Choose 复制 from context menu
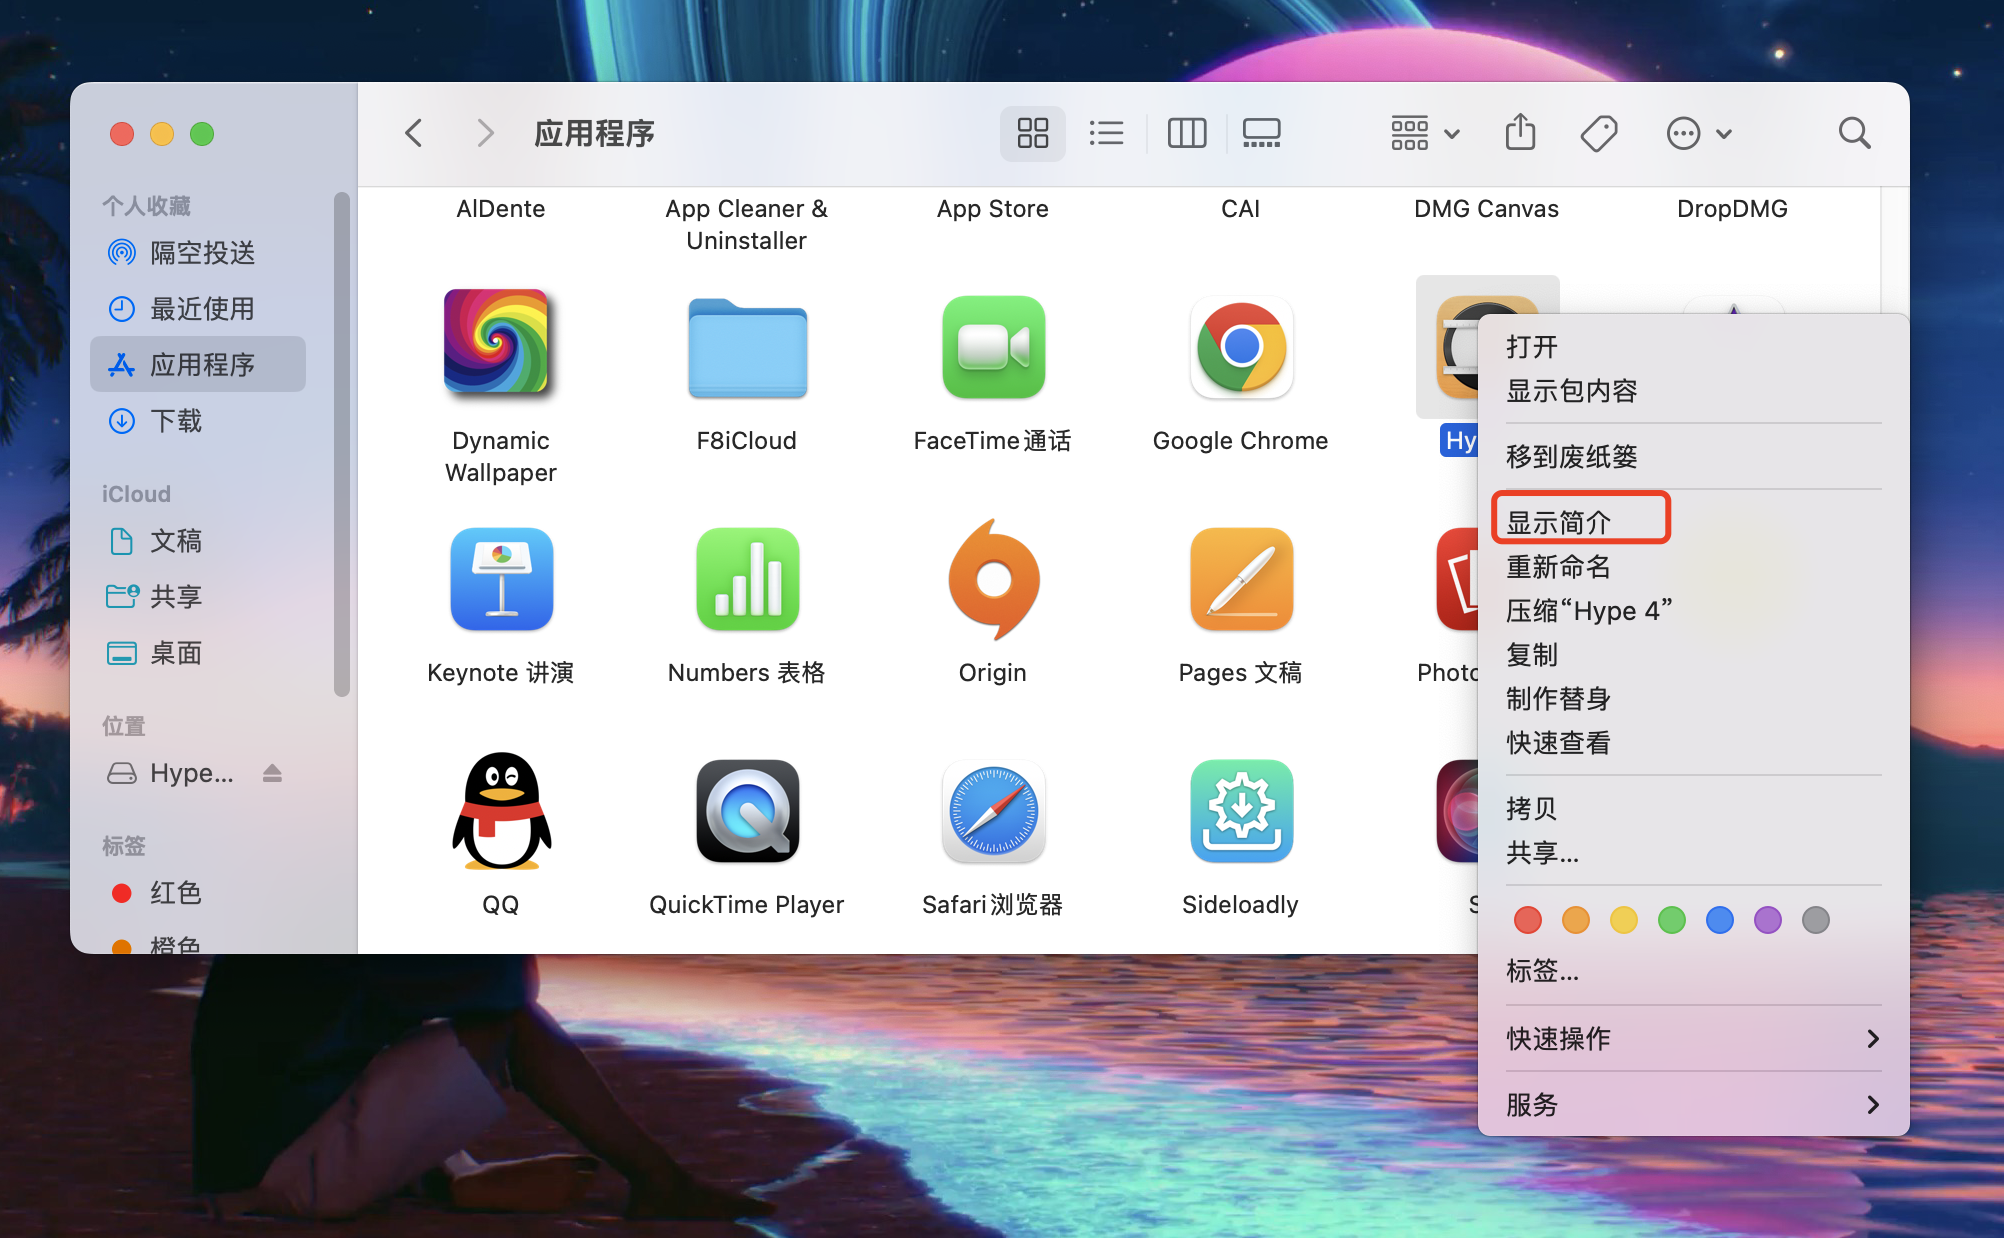The width and height of the screenshot is (2004, 1238). click(1694, 655)
